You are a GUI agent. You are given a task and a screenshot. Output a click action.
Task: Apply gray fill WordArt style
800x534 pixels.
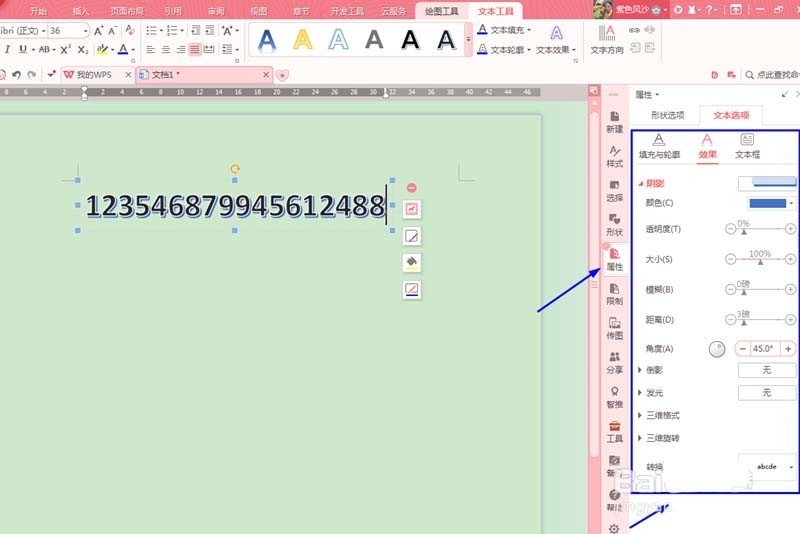point(374,40)
